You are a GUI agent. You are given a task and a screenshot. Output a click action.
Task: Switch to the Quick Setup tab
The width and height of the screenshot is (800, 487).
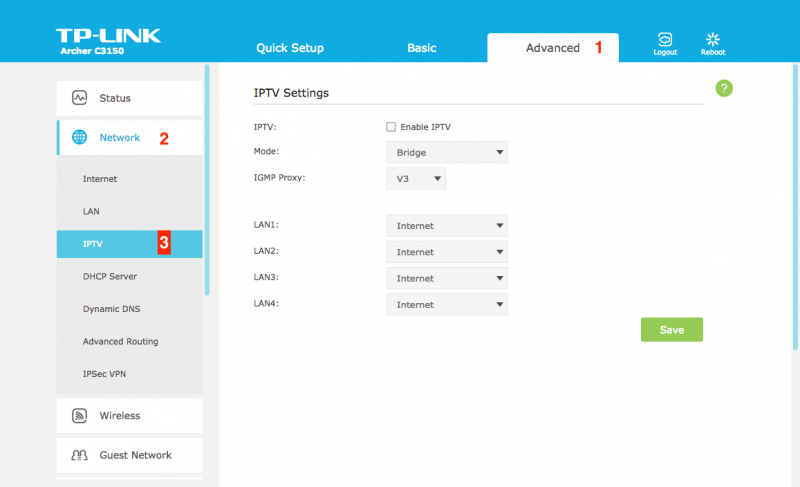point(290,48)
